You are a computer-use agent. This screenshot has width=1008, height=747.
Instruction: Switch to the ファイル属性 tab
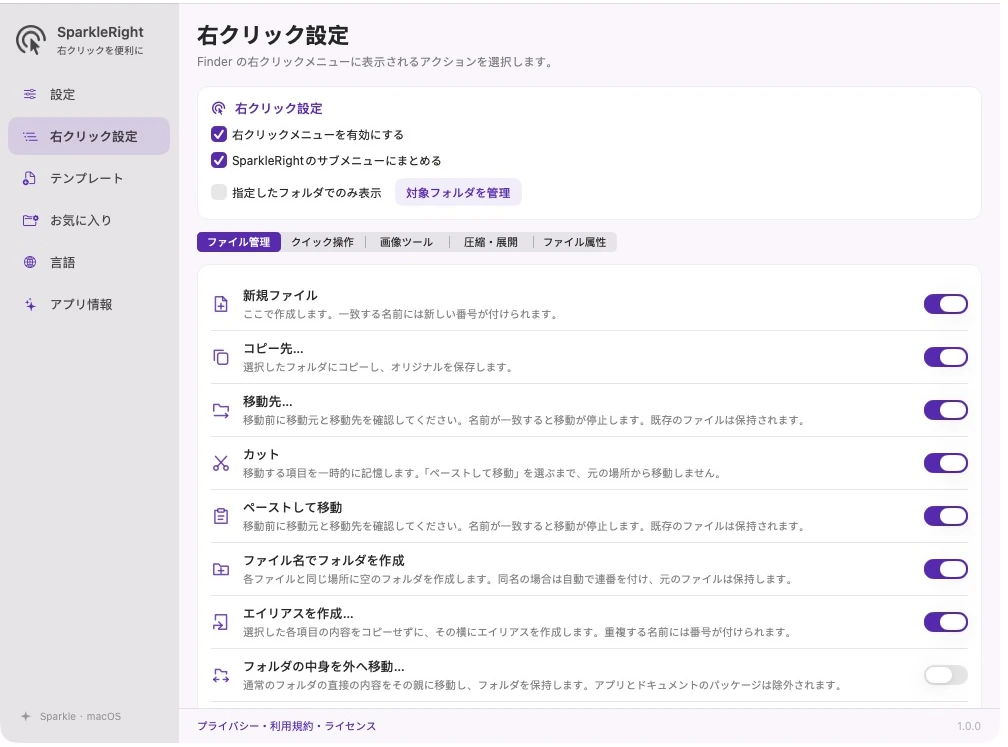click(x=575, y=242)
